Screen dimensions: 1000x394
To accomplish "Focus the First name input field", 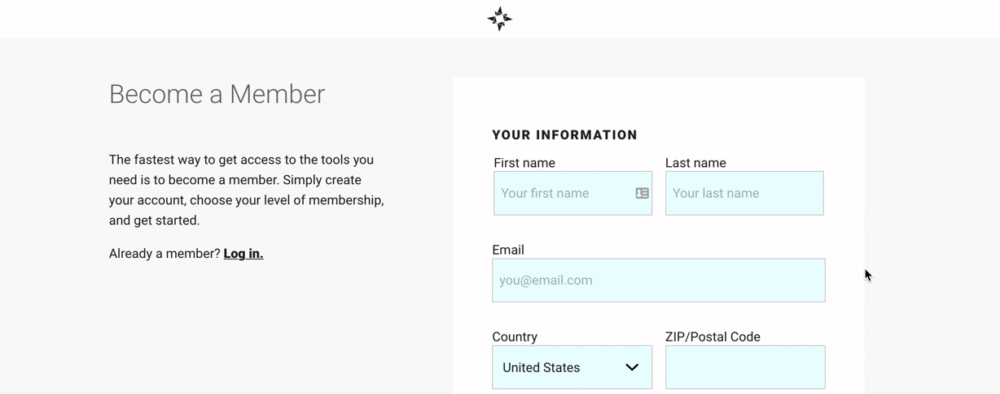I will pos(573,193).
